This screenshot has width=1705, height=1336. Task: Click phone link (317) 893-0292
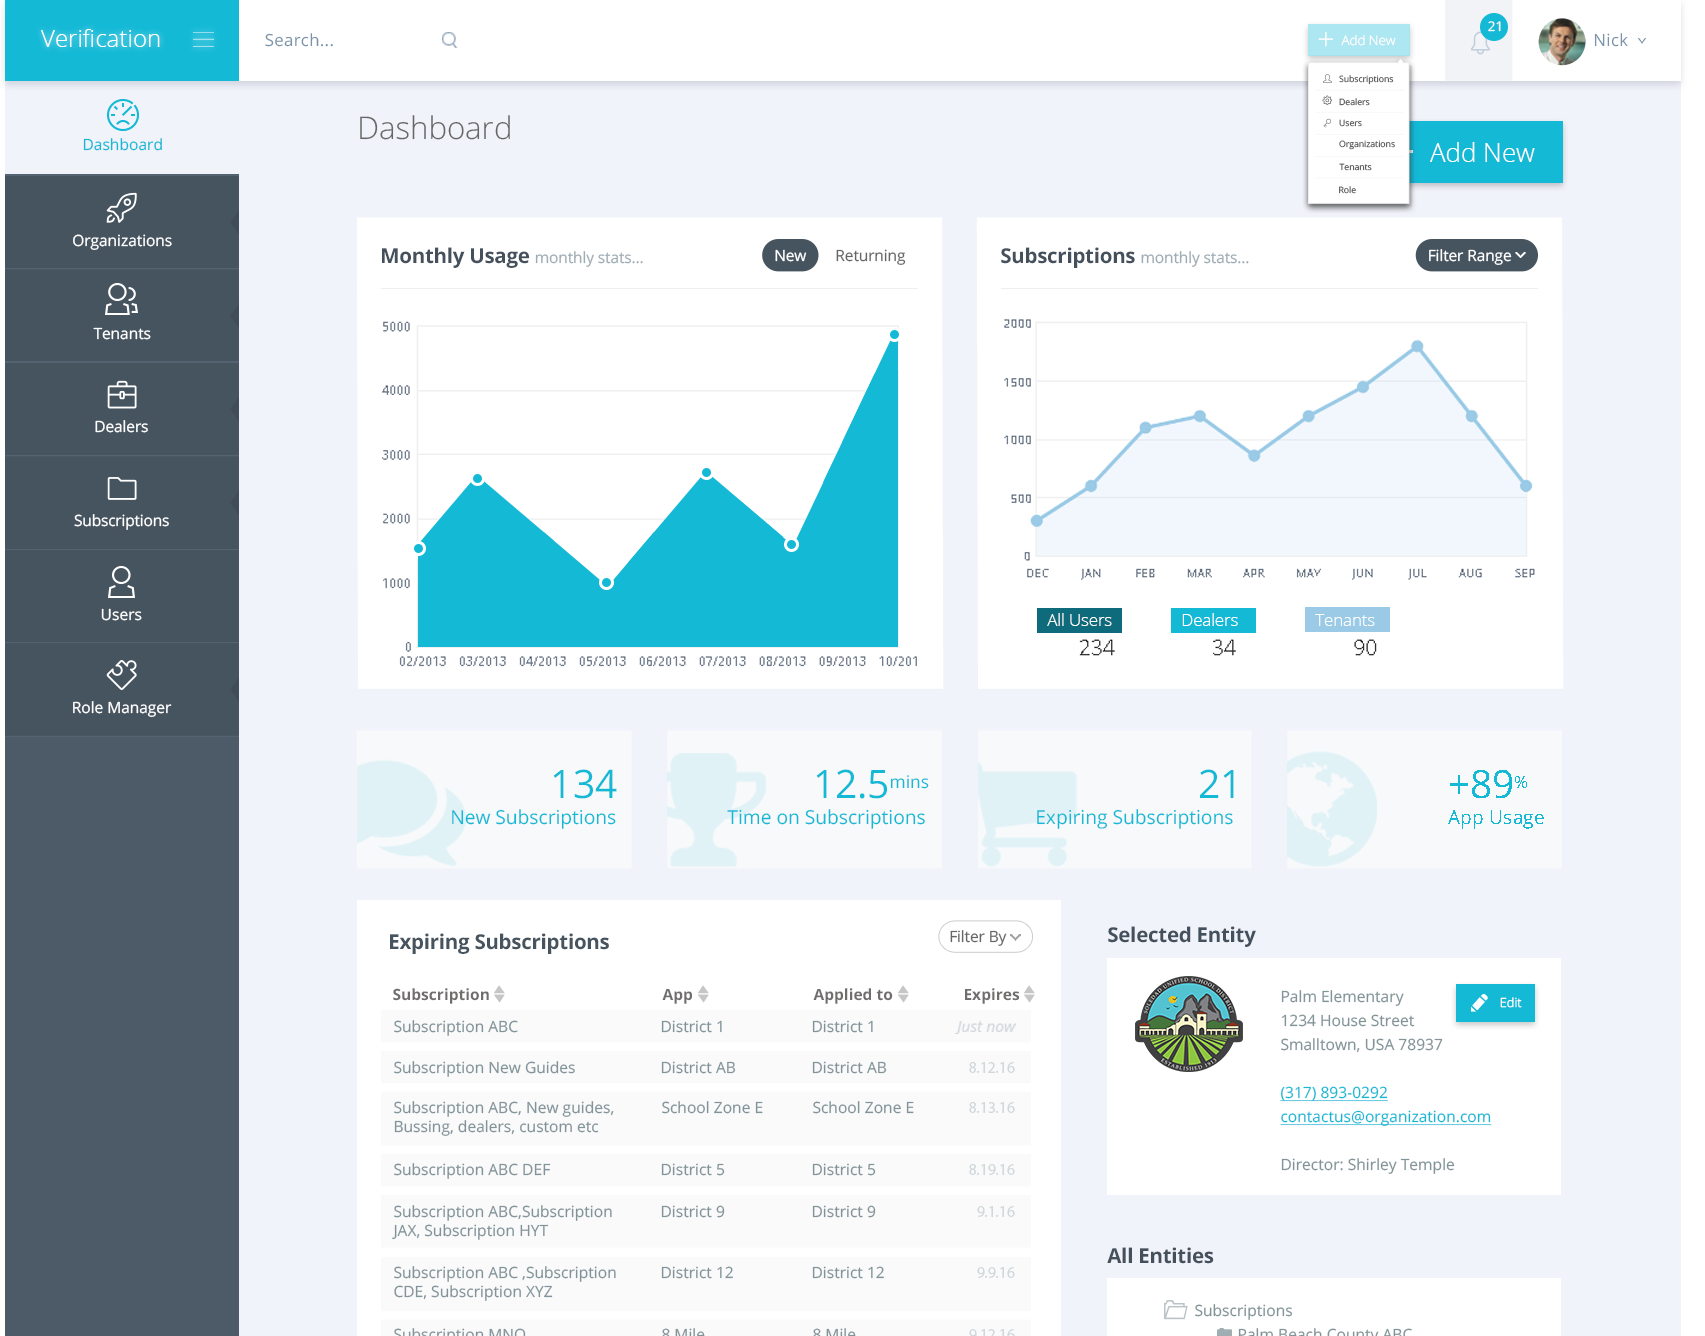1334,1092
